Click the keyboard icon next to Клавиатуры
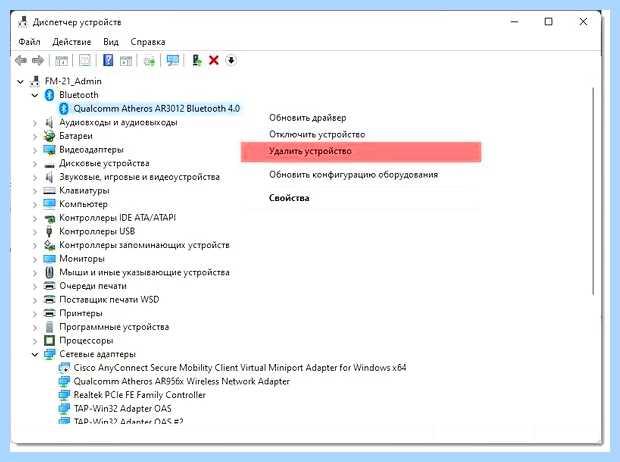Image resolution: width=620 pixels, height=462 pixels. (49, 191)
